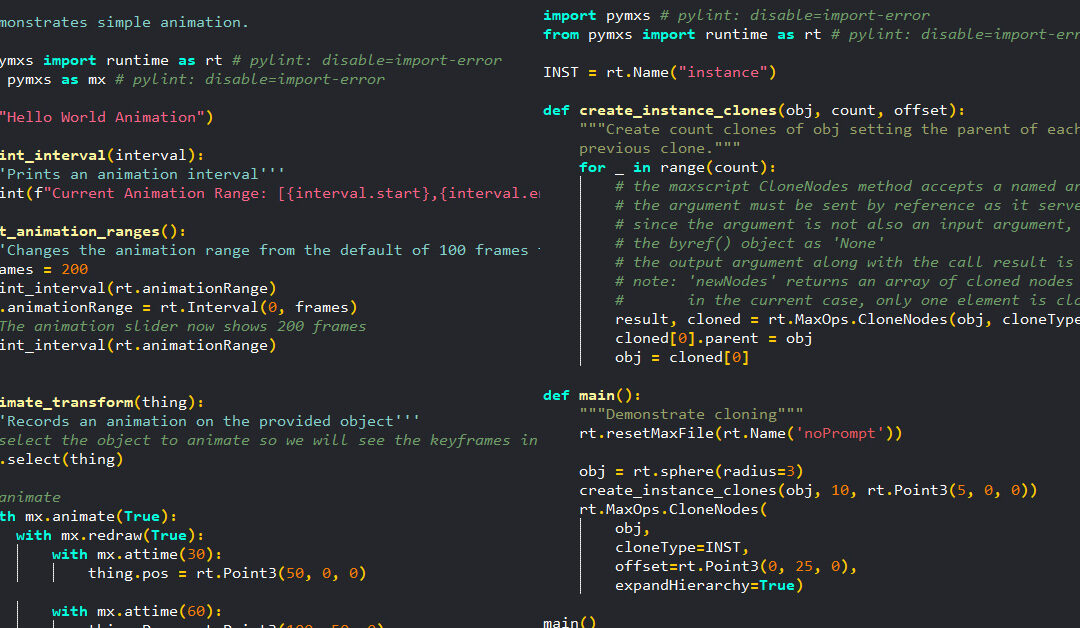Click the "thing.pos = rt.Point3(50, 0, 0)" line
1080x628 pixels.
227,574
